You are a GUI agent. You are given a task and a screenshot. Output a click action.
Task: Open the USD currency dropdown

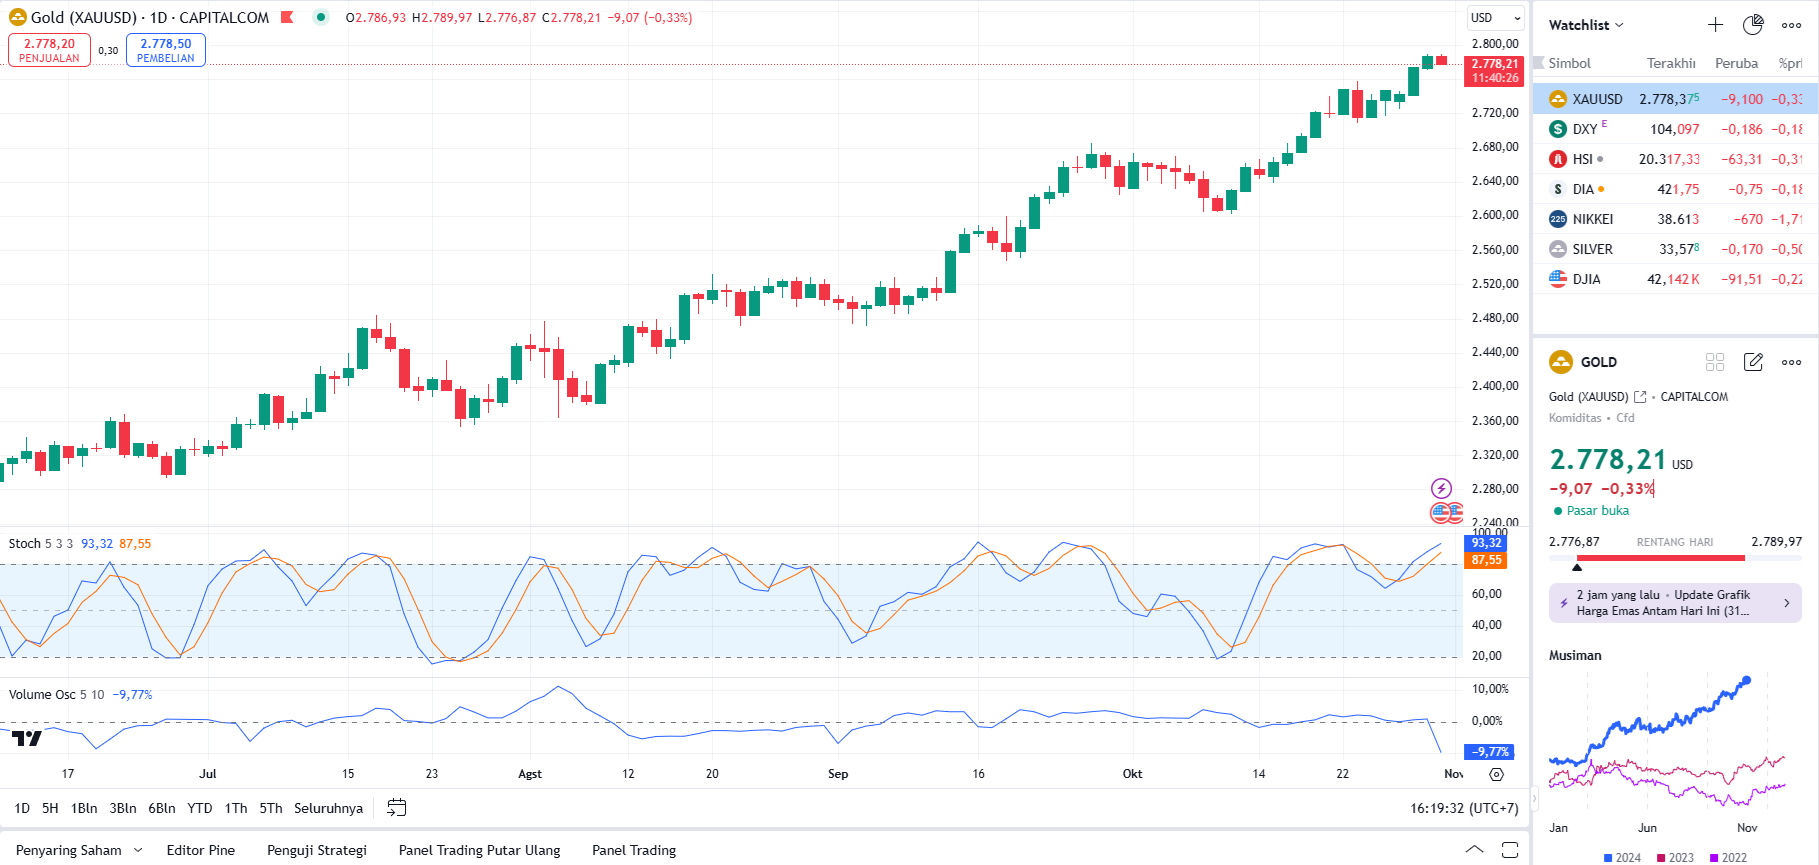point(1495,18)
